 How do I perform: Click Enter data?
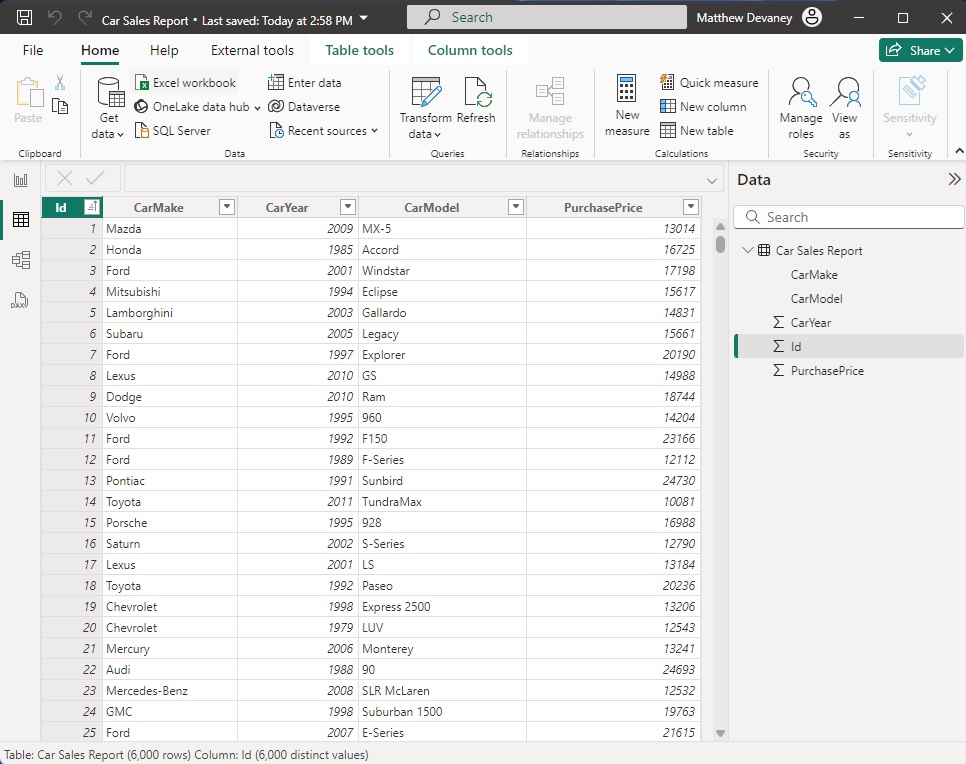(x=305, y=83)
